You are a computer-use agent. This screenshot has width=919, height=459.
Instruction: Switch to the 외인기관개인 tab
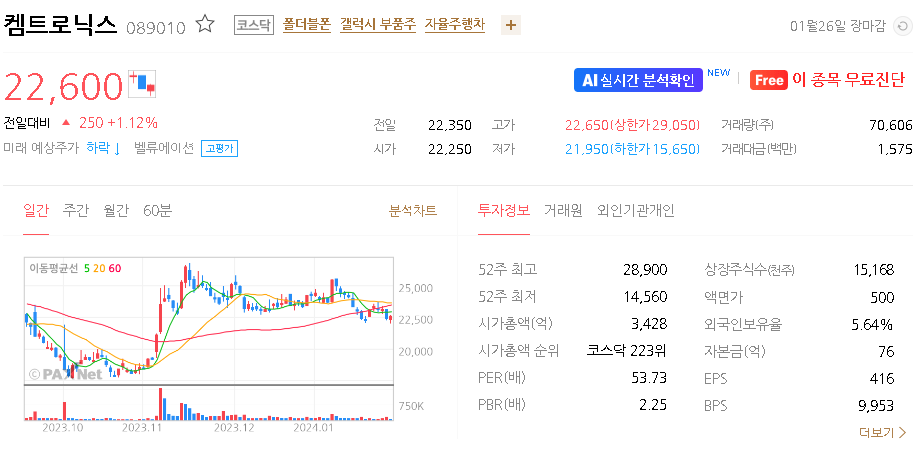[x=636, y=210]
